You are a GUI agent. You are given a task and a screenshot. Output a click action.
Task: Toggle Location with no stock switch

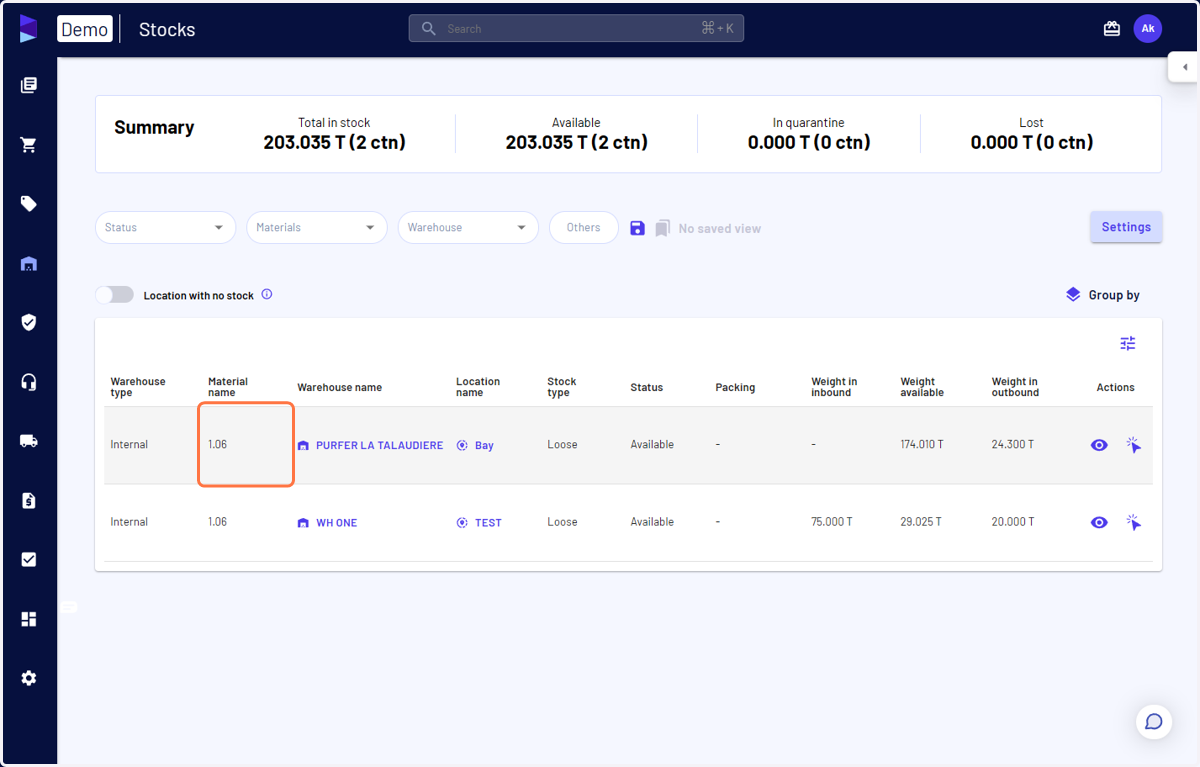[114, 295]
